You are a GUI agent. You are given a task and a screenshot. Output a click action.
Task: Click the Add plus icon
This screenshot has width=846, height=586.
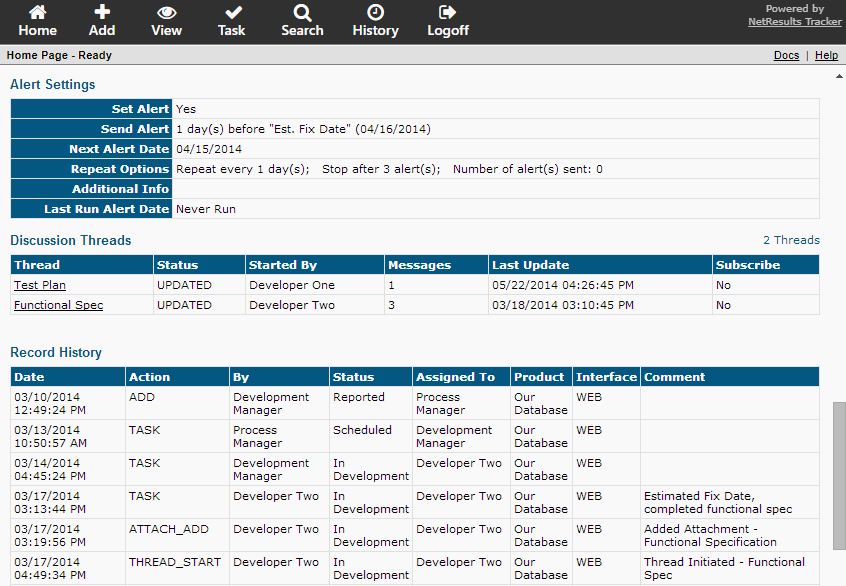[x=102, y=11]
